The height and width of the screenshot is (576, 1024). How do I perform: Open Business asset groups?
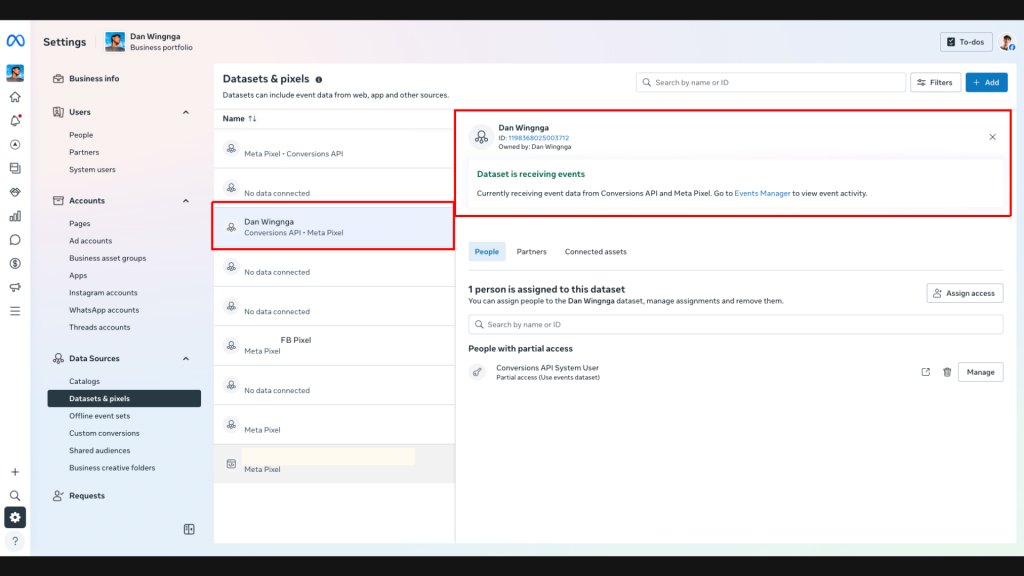click(x=108, y=258)
